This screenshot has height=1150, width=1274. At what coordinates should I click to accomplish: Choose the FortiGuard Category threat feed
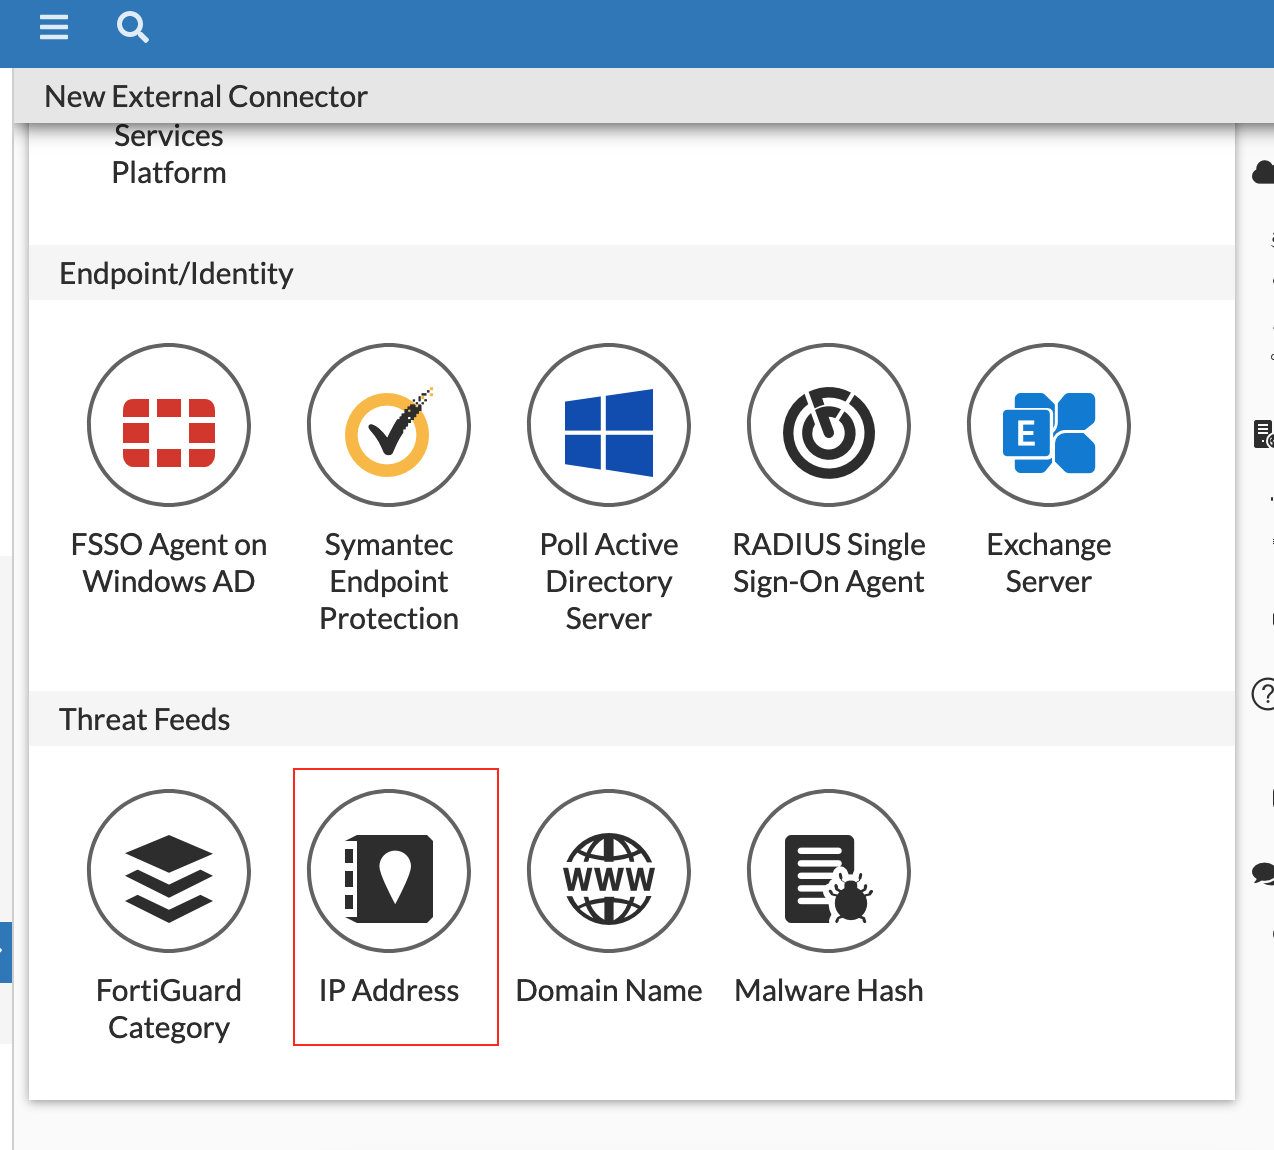(168, 871)
